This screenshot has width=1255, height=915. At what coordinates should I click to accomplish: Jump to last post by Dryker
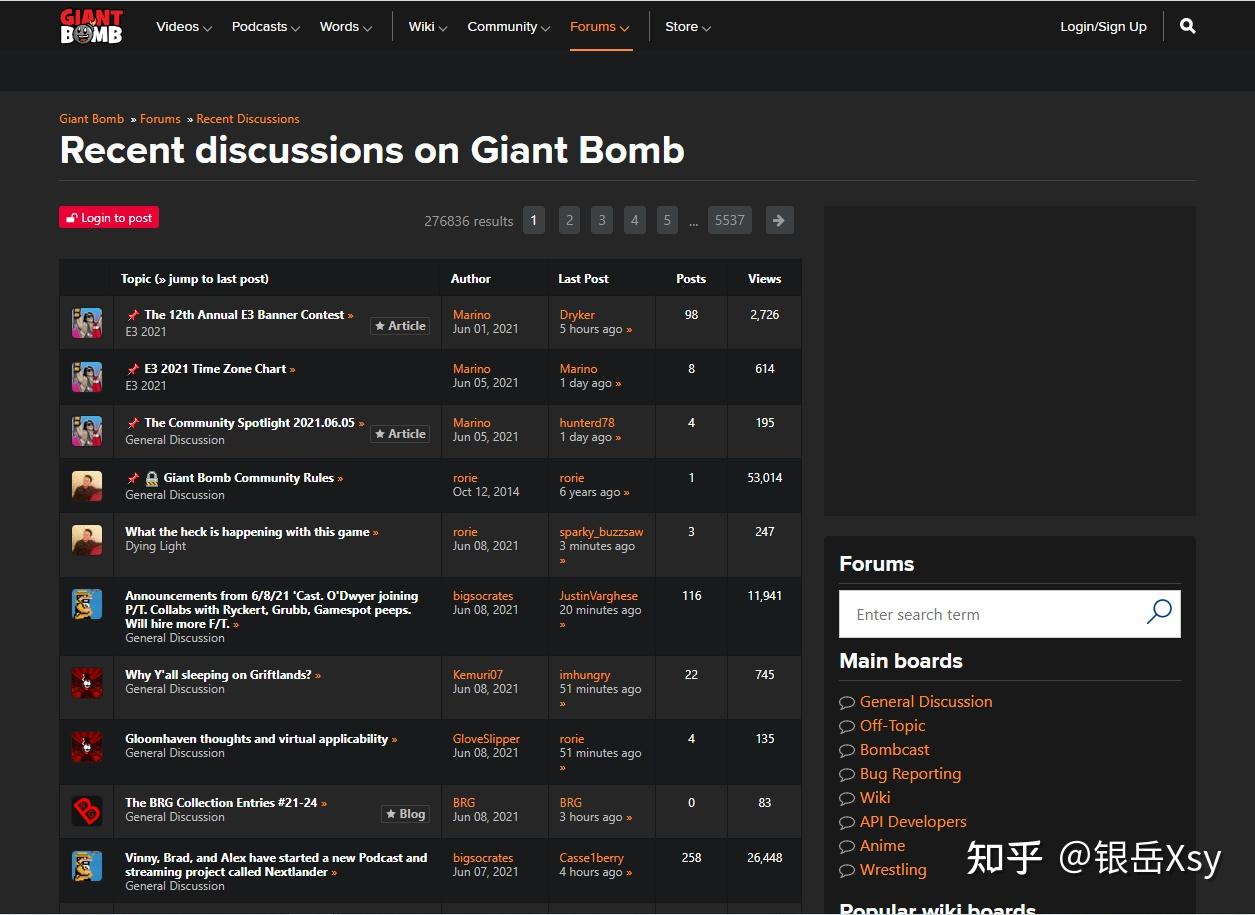click(629, 330)
